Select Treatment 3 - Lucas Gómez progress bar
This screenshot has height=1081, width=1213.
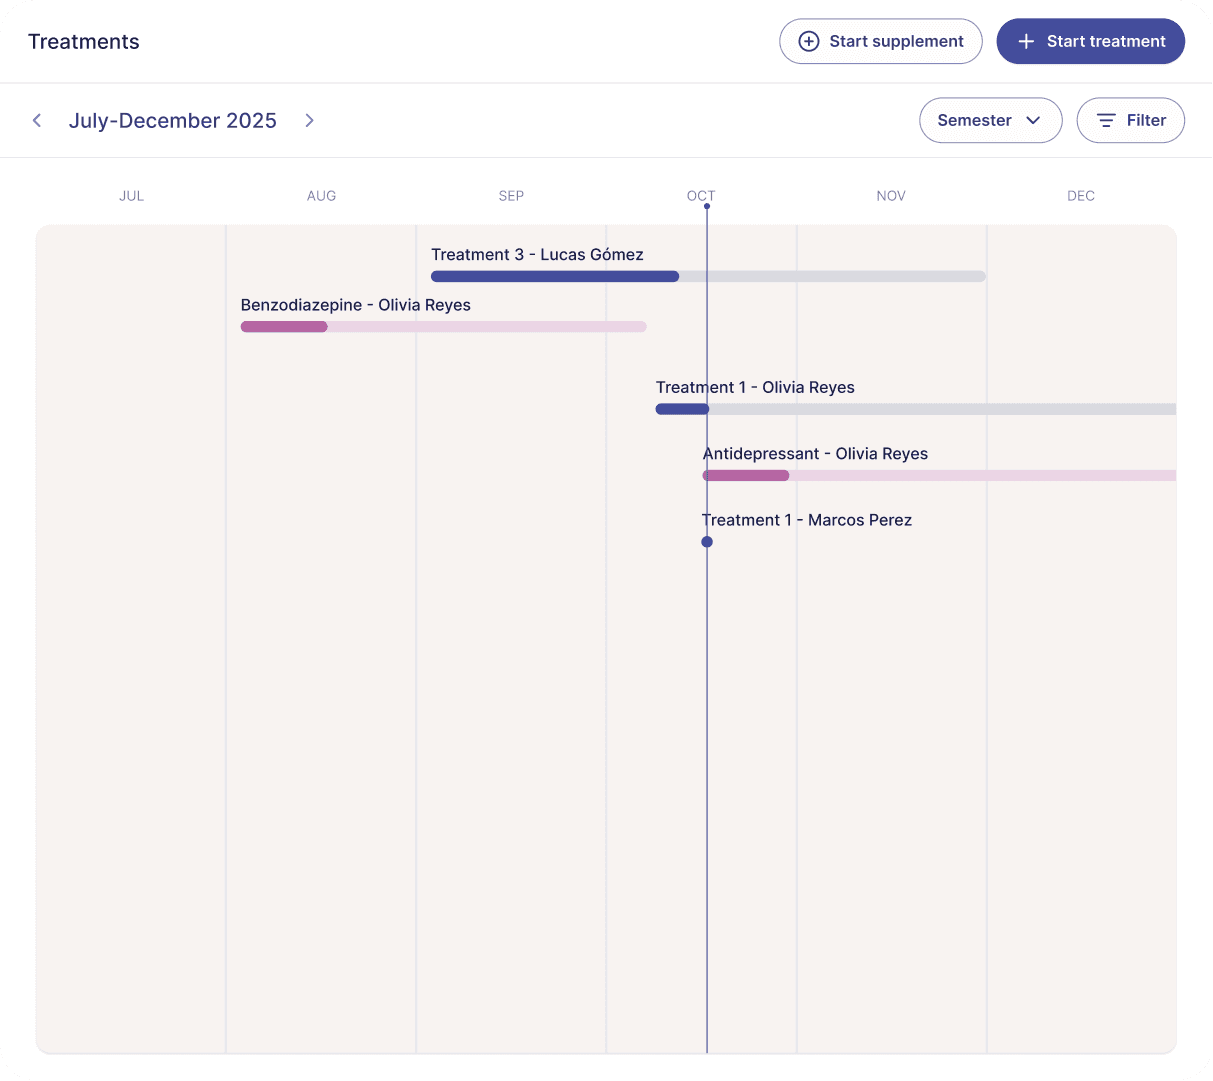[x=708, y=276]
